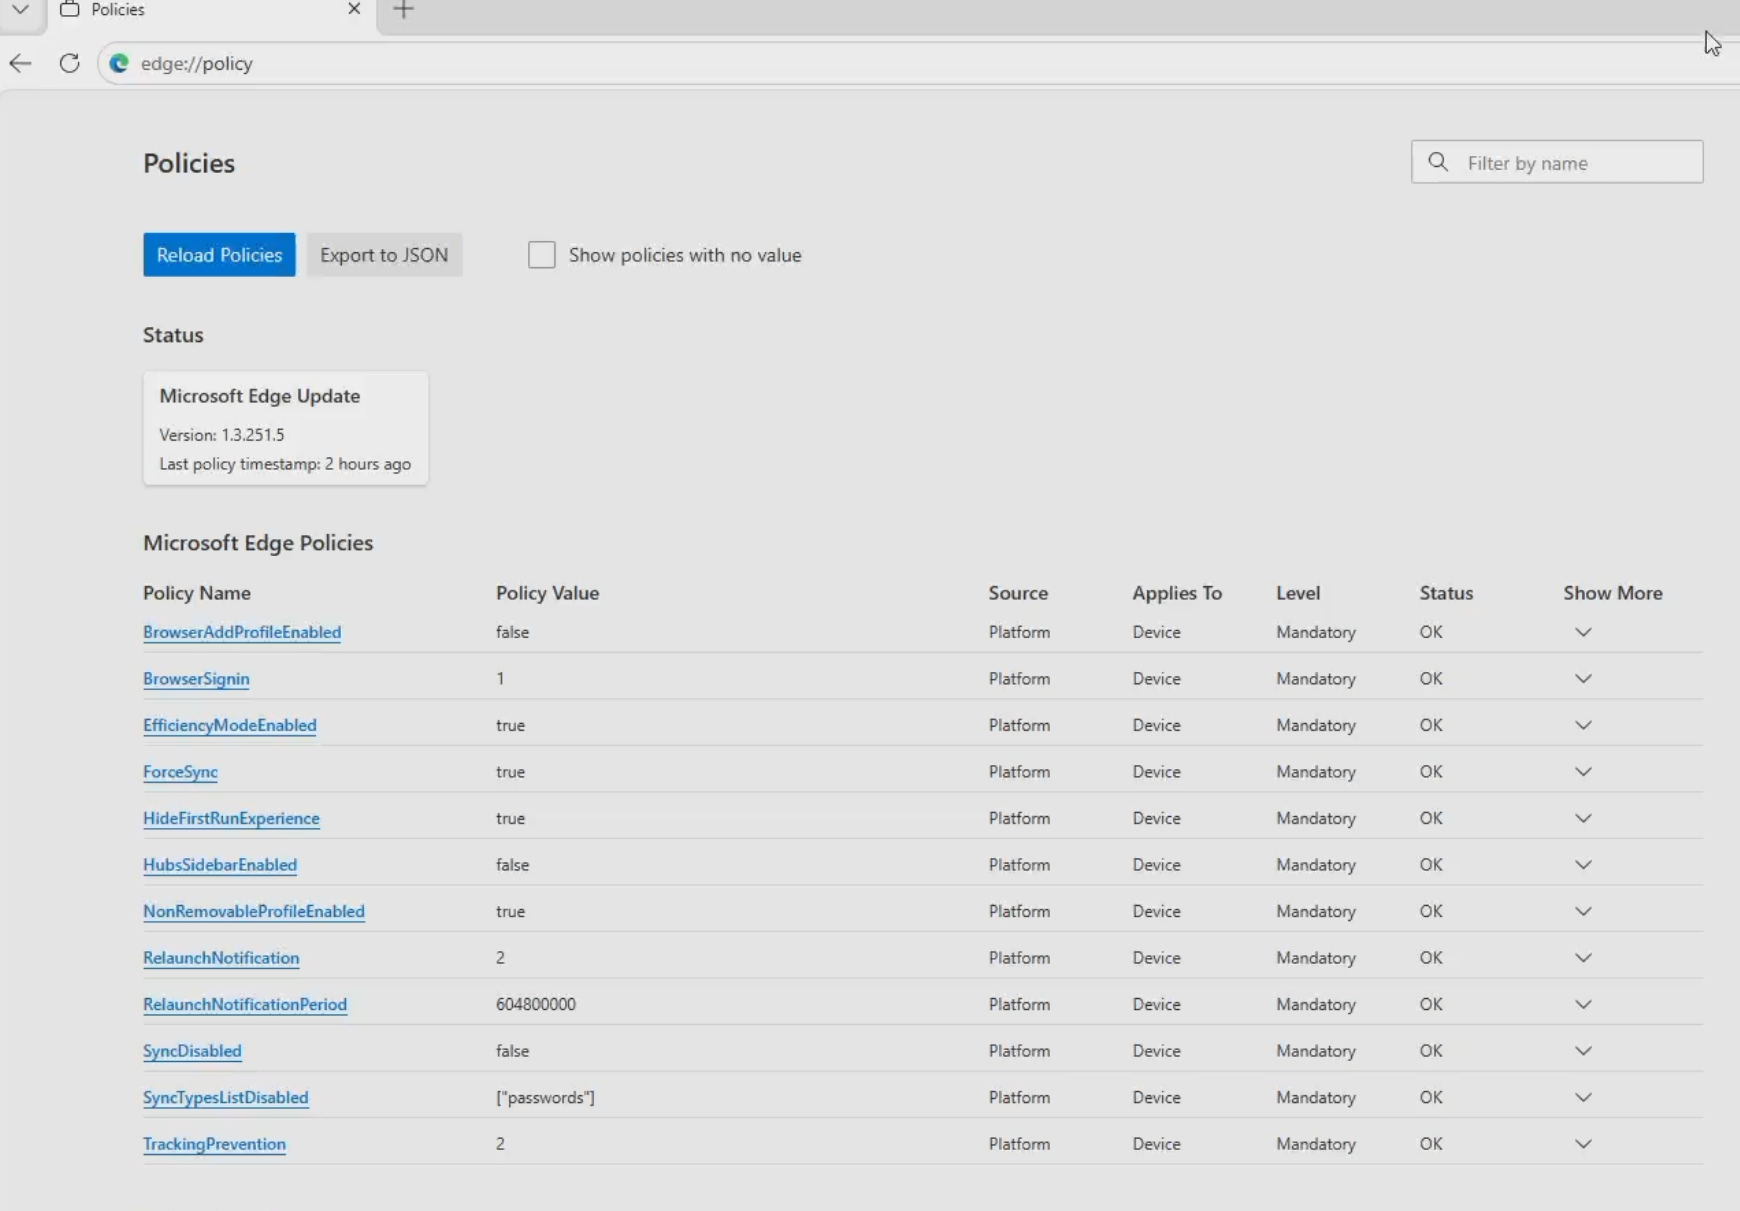Click Export to JSON button
Image resolution: width=1740 pixels, height=1211 pixels.
point(384,255)
